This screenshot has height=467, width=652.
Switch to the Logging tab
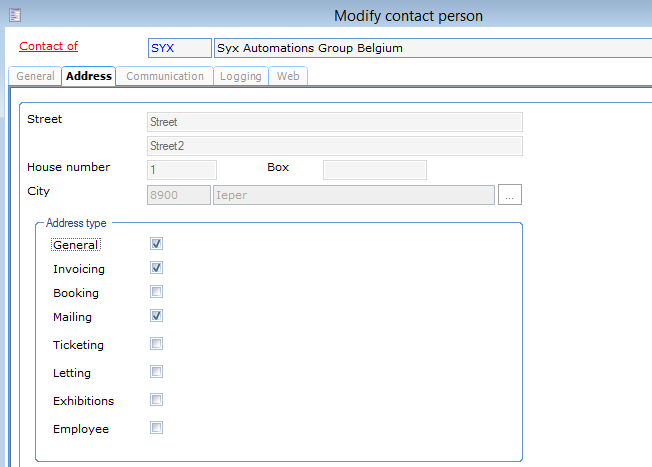[241, 76]
